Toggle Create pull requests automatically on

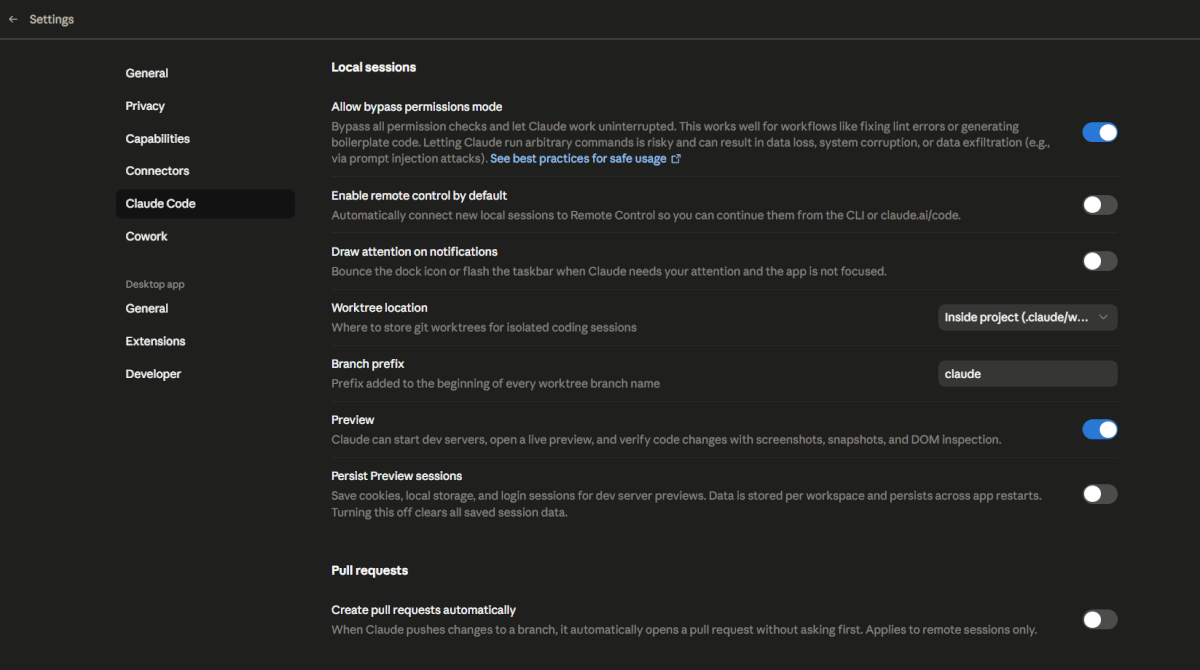click(1100, 620)
